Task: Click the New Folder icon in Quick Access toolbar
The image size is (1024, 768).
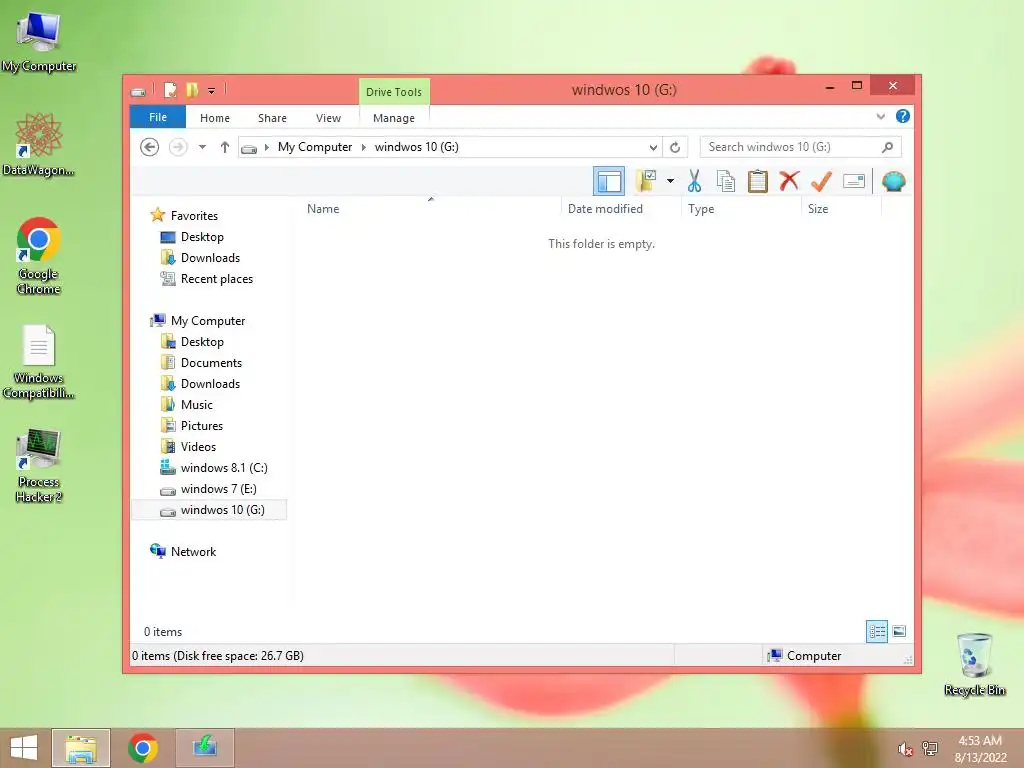Action: pos(191,90)
